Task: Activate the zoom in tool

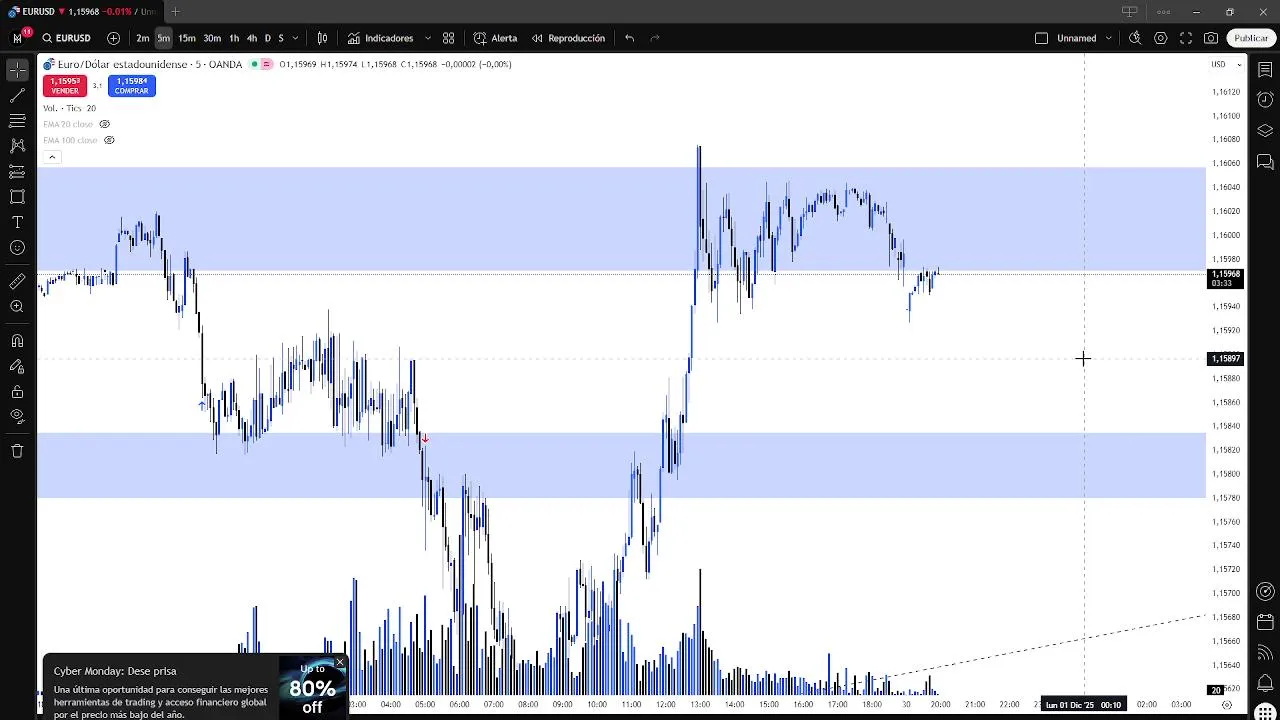Action: tap(17, 307)
